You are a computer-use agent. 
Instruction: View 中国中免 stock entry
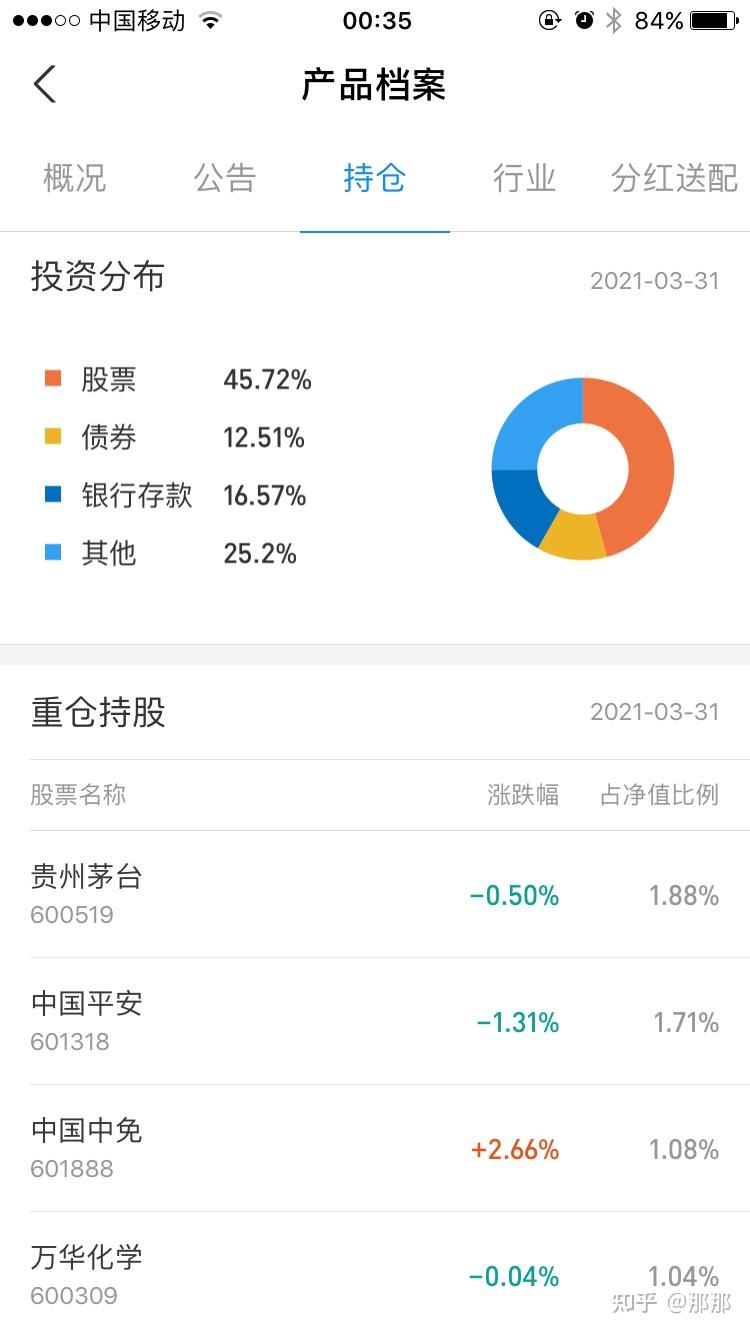pos(375,1148)
